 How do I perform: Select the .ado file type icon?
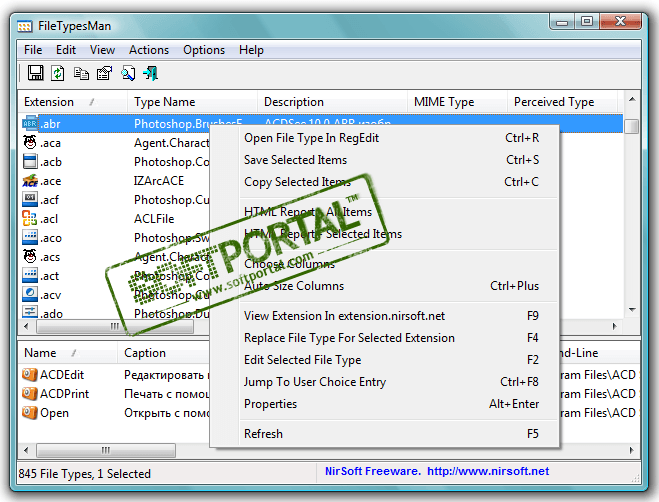pyautogui.click(x=30, y=313)
